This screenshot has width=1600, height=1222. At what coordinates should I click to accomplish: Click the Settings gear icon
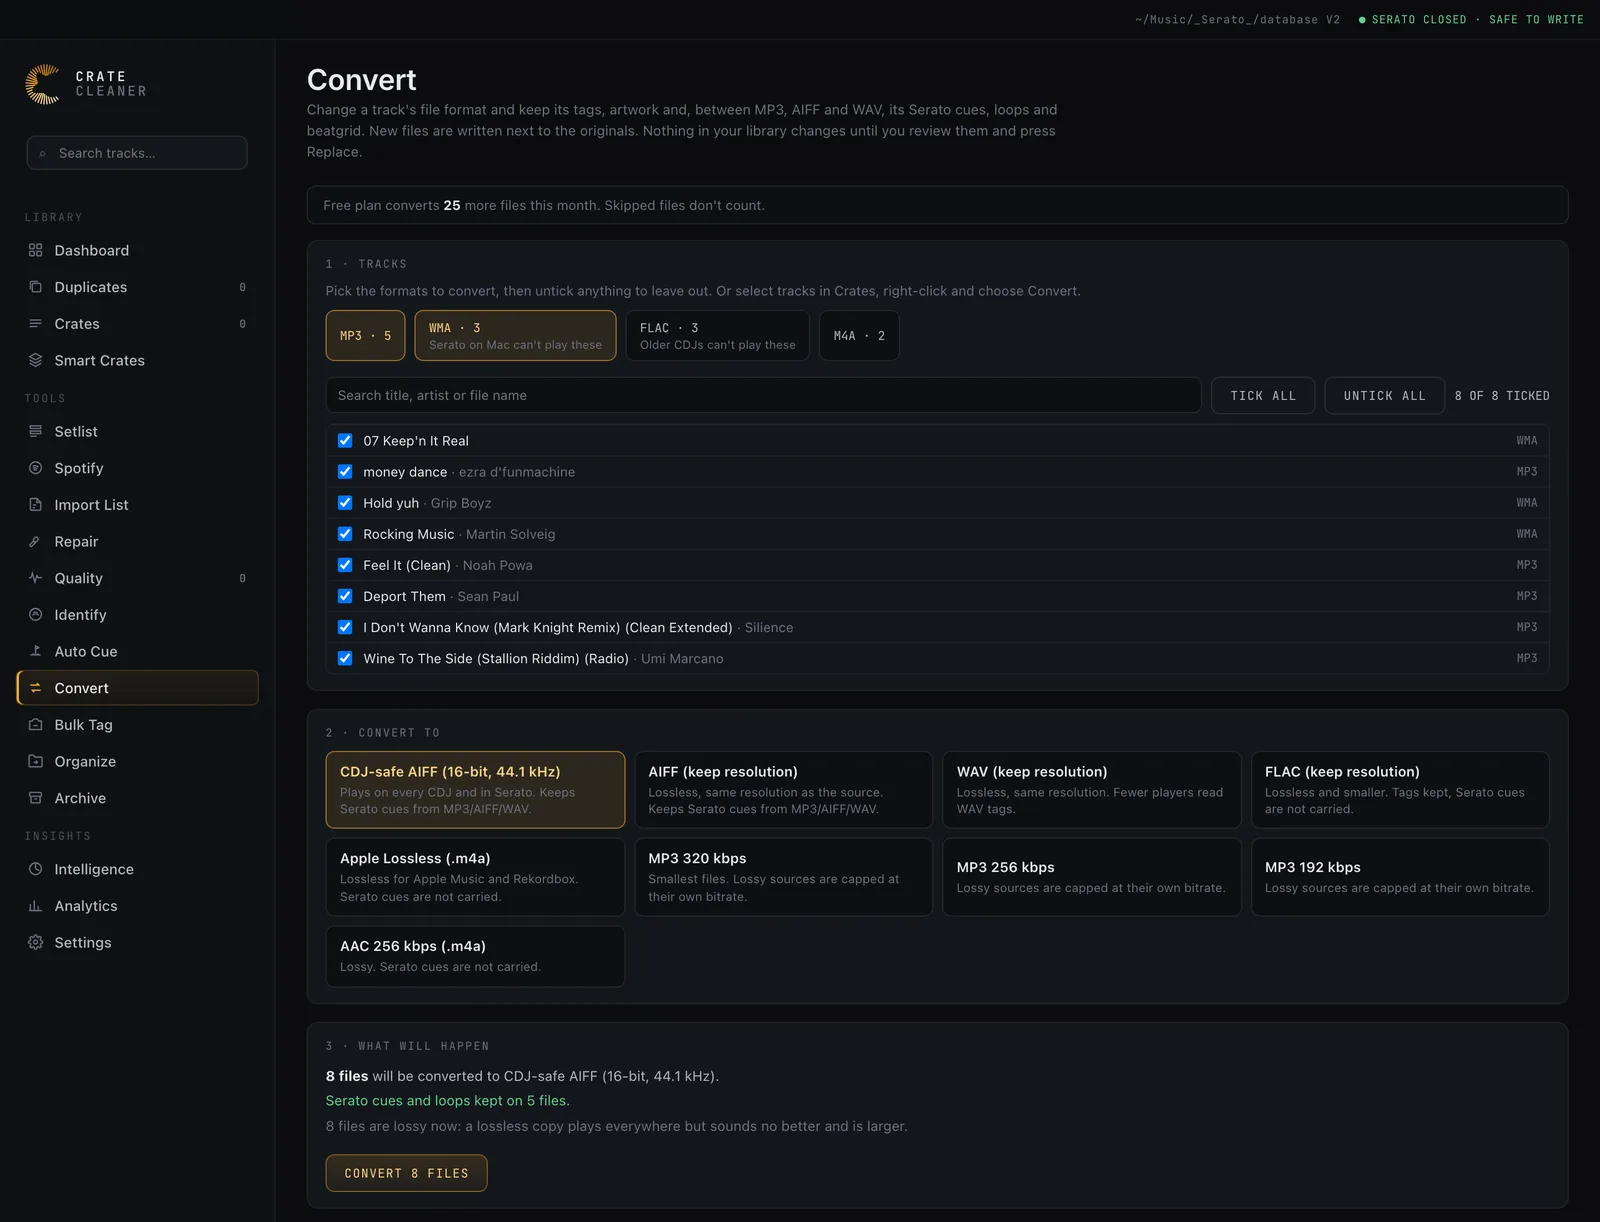tap(36, 943)
